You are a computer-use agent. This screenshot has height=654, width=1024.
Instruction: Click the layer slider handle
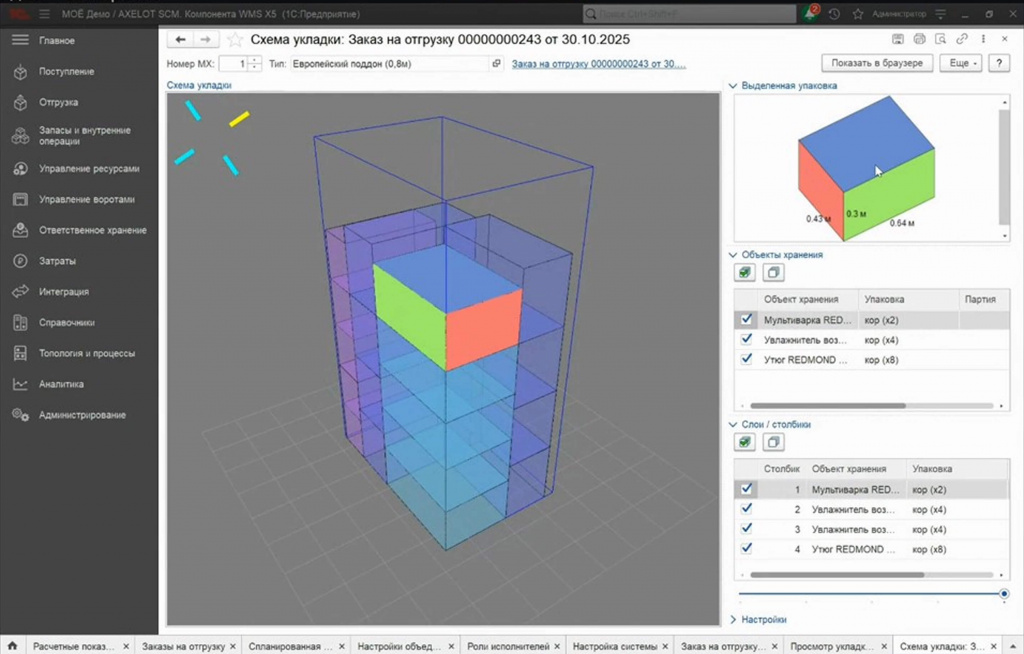tap(1004, 594)
